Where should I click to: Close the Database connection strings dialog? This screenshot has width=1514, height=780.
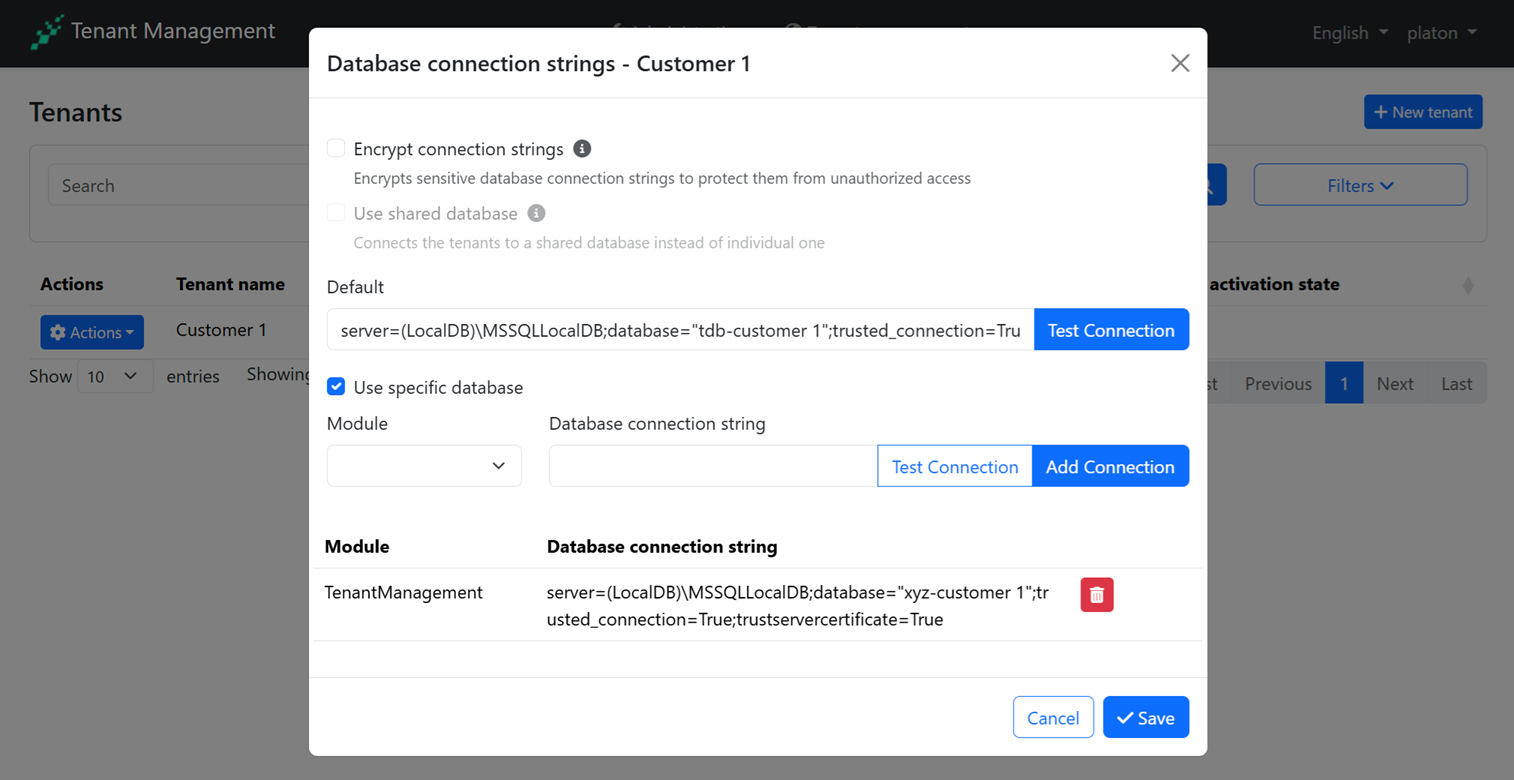pyautogui.click(x=1180, y=64)
